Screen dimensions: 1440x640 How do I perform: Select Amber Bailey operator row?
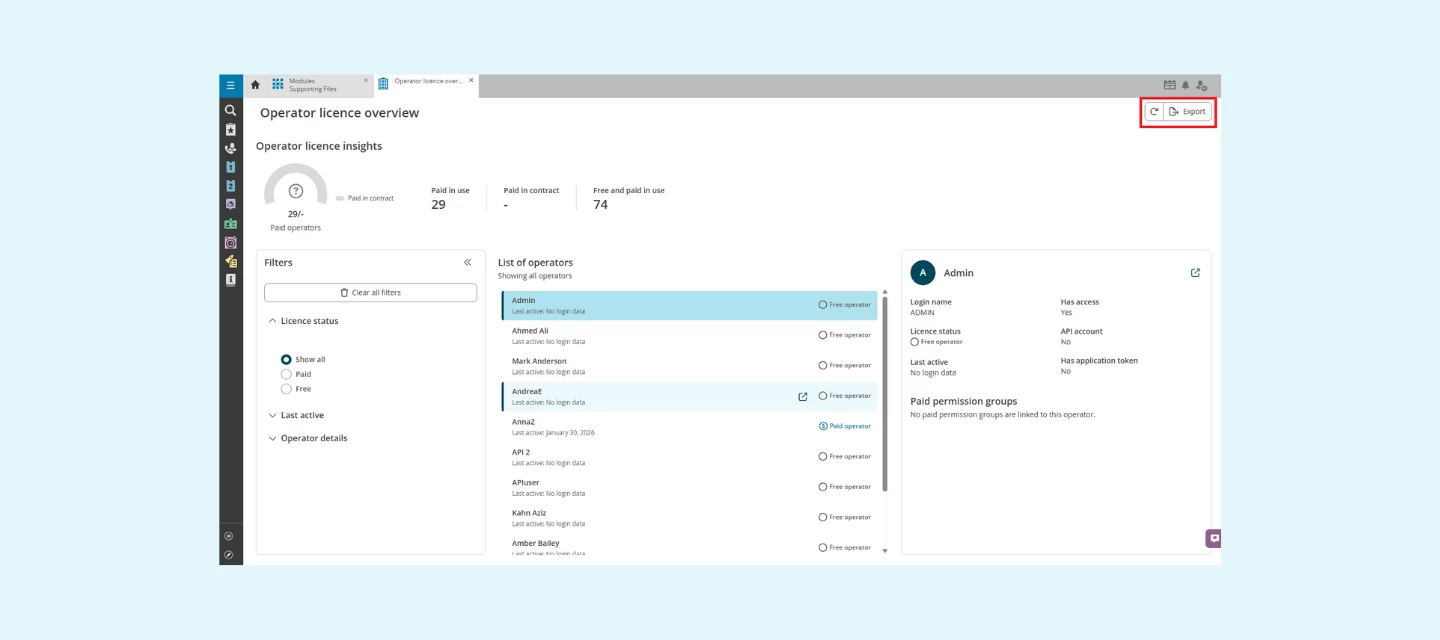click(x=689, y=546)
